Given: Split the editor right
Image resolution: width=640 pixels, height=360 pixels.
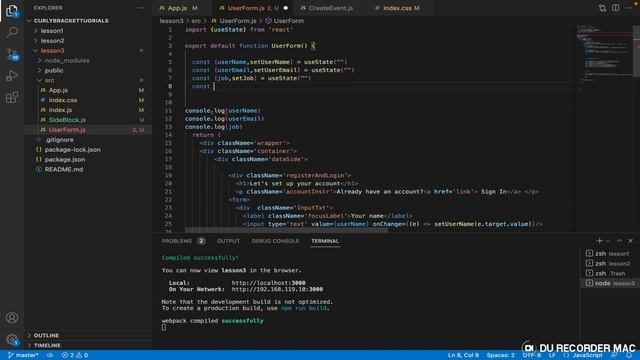Looking at the screenshot, I should (616, 8).
